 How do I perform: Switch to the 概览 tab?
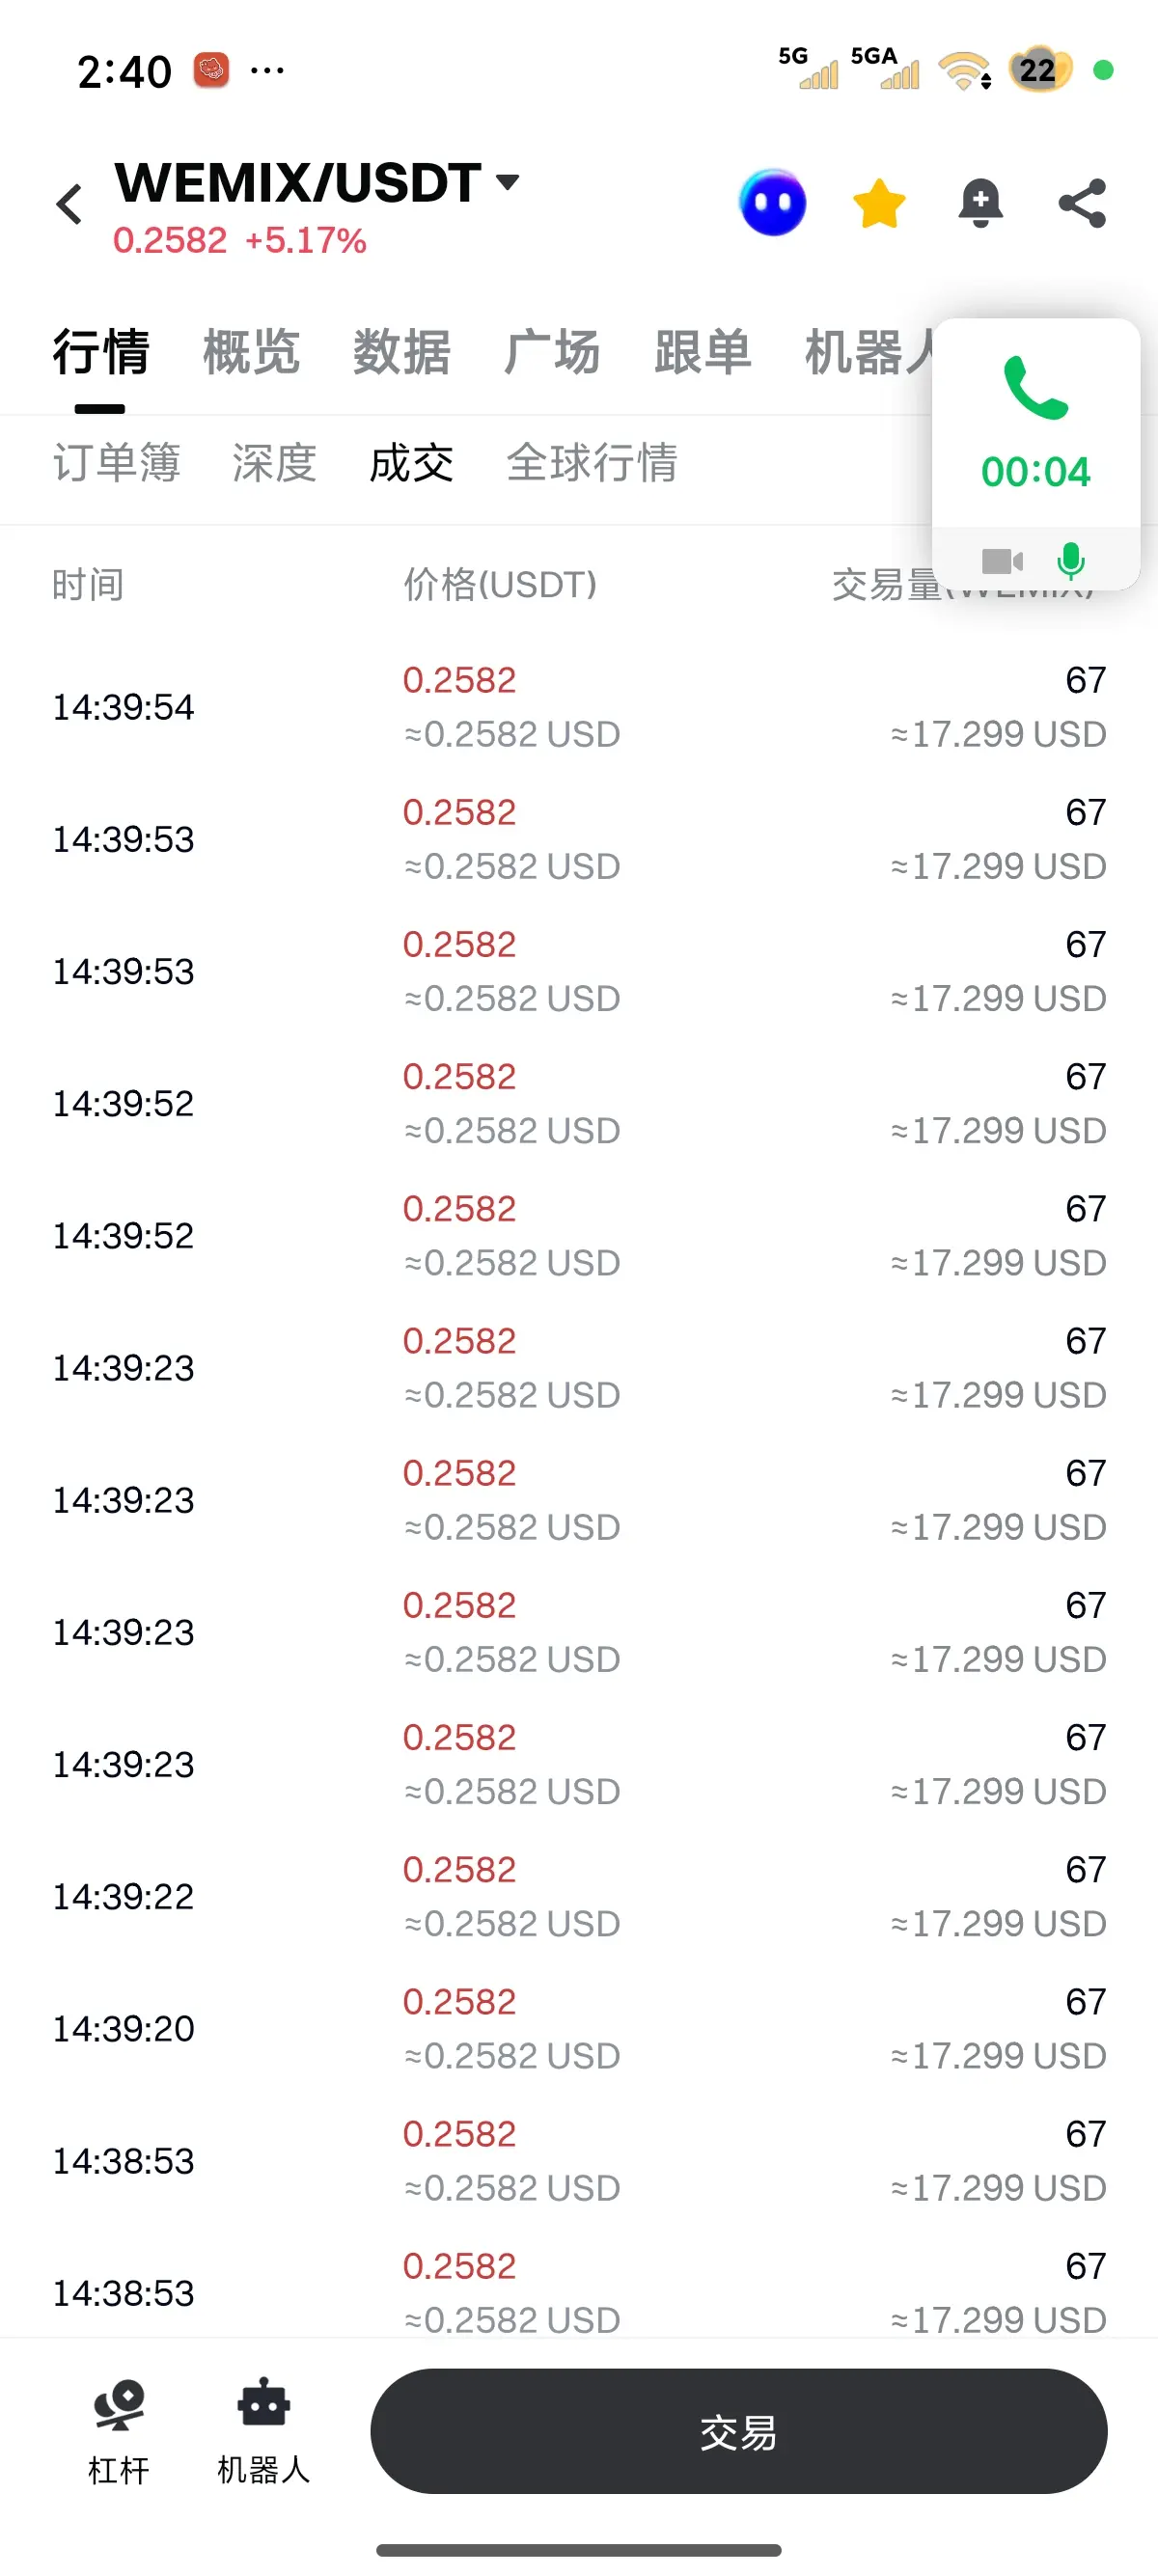[251, 352]
